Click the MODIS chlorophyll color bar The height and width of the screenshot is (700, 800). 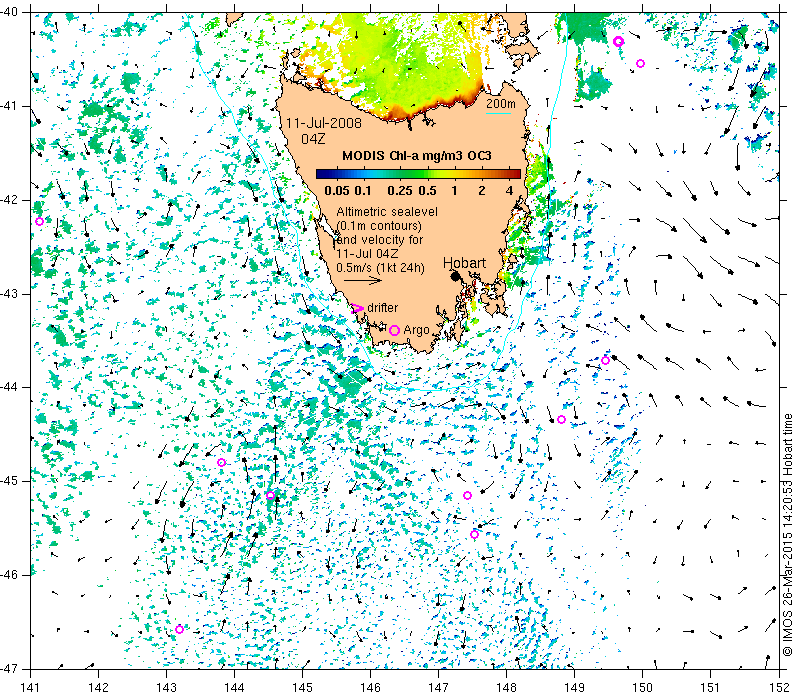point(418,174)
